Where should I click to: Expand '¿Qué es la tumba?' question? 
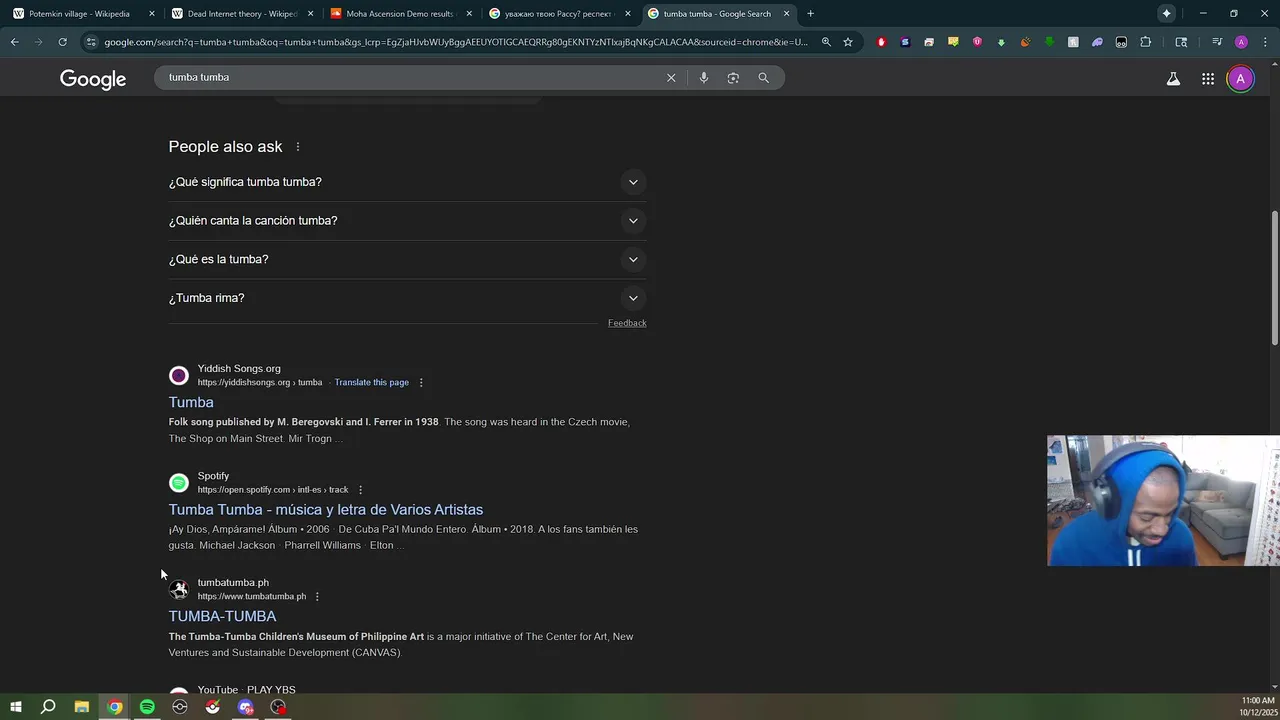pyautogui.click(x=407, y=259)
